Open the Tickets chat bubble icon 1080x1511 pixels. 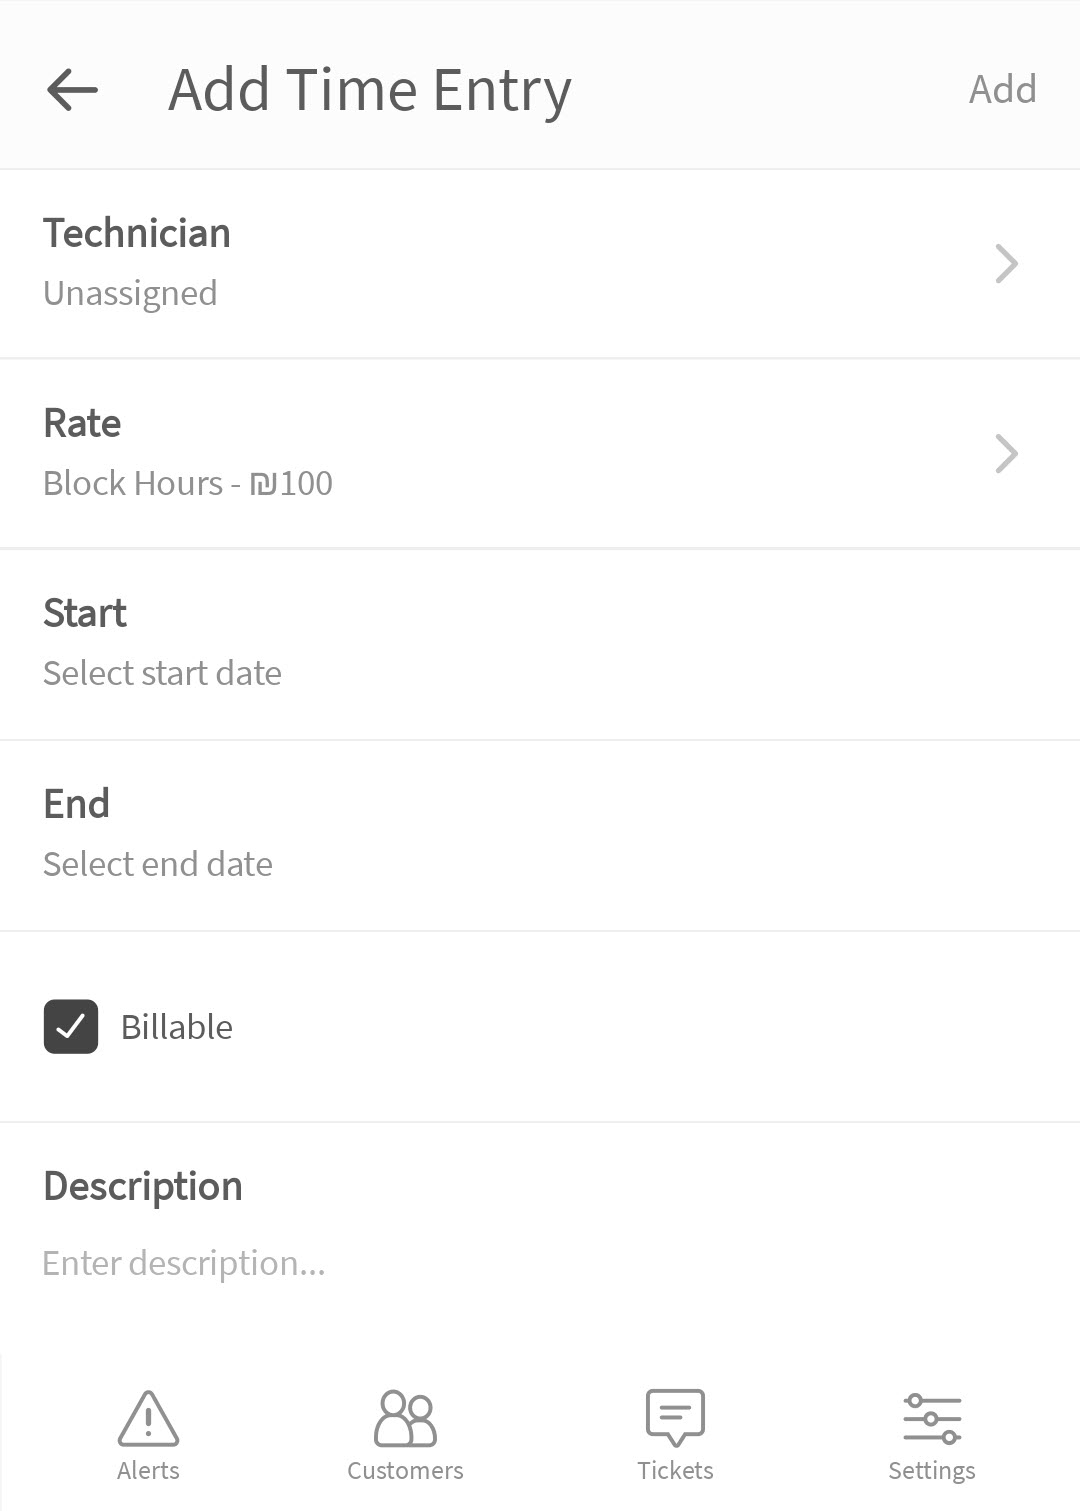pos(675,1418)
